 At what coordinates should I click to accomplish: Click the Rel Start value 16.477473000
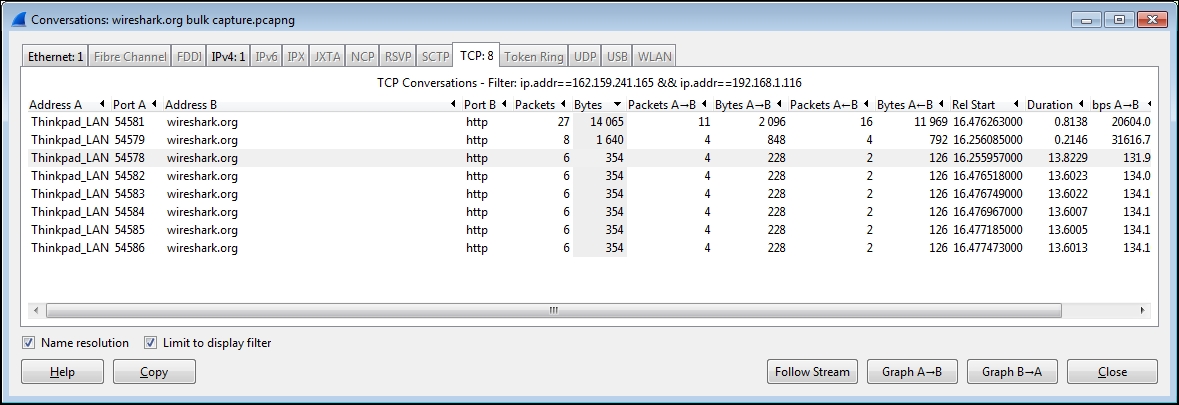pos(987,248)
